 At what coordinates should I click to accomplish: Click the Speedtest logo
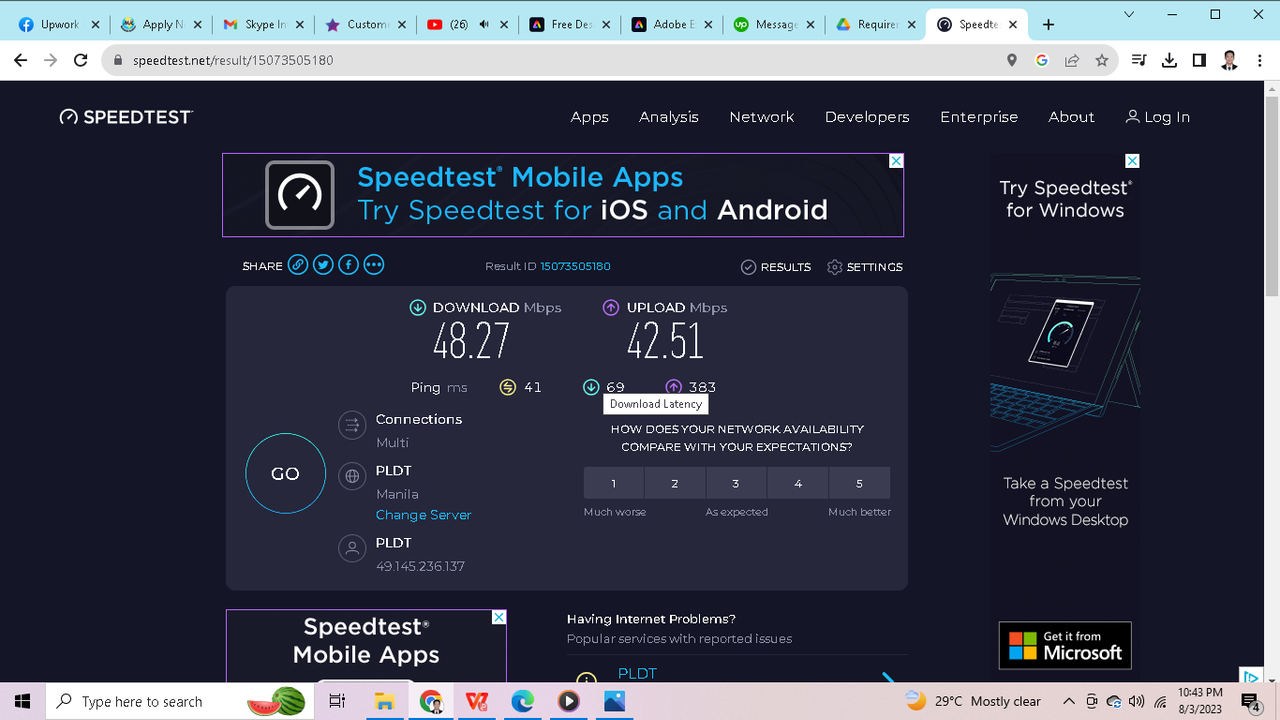tap(125, 116)
